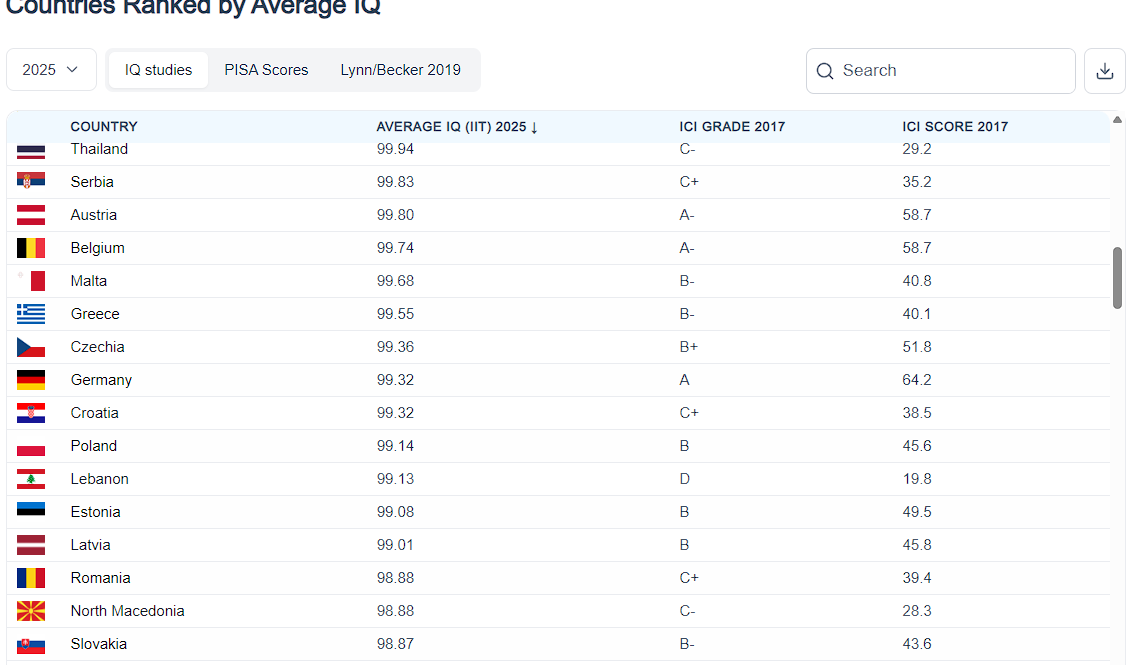Click the scrollbar up arrow
This screenshot has width=1130, height=665.
(x=1117, y=120)
